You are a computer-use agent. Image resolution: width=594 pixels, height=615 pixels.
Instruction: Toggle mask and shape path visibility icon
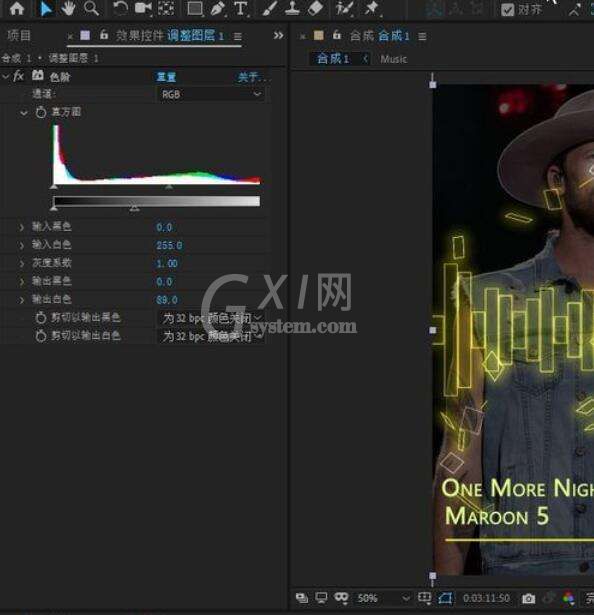click(341, 598)
